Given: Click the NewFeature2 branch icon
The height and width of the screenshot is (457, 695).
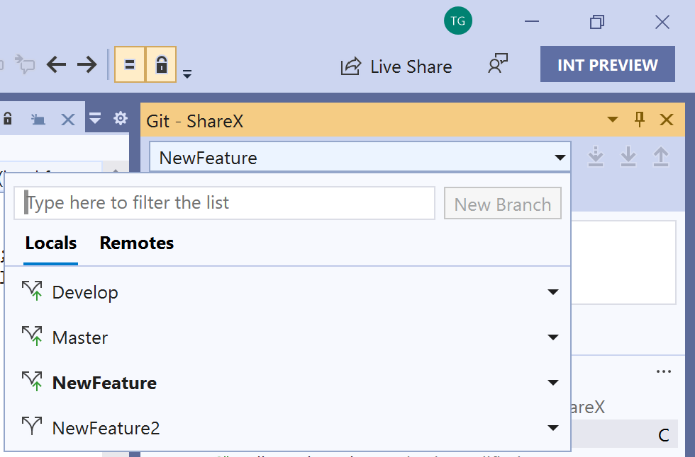Looking at the screenshot, I should point(32,426).
